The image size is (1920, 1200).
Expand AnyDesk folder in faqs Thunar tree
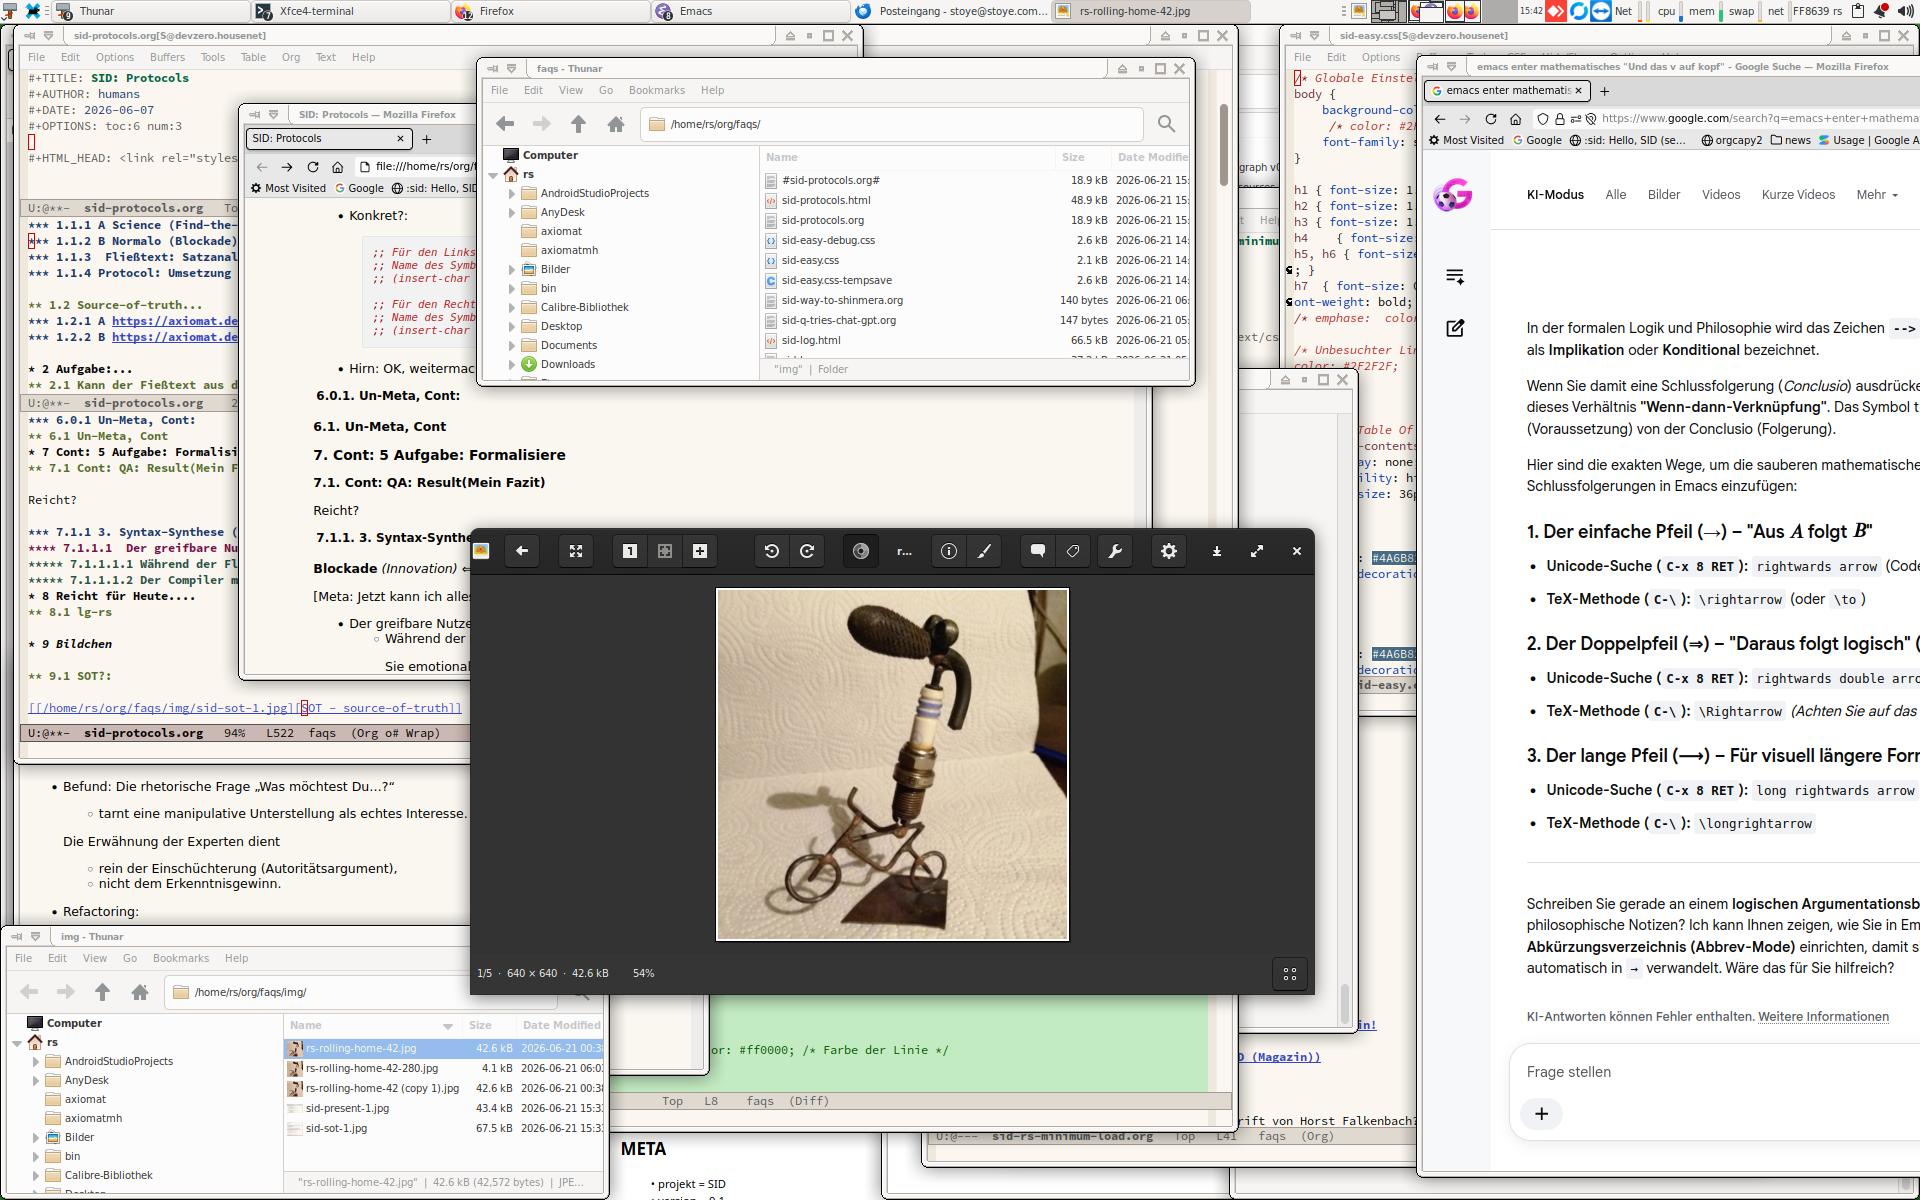512,212
